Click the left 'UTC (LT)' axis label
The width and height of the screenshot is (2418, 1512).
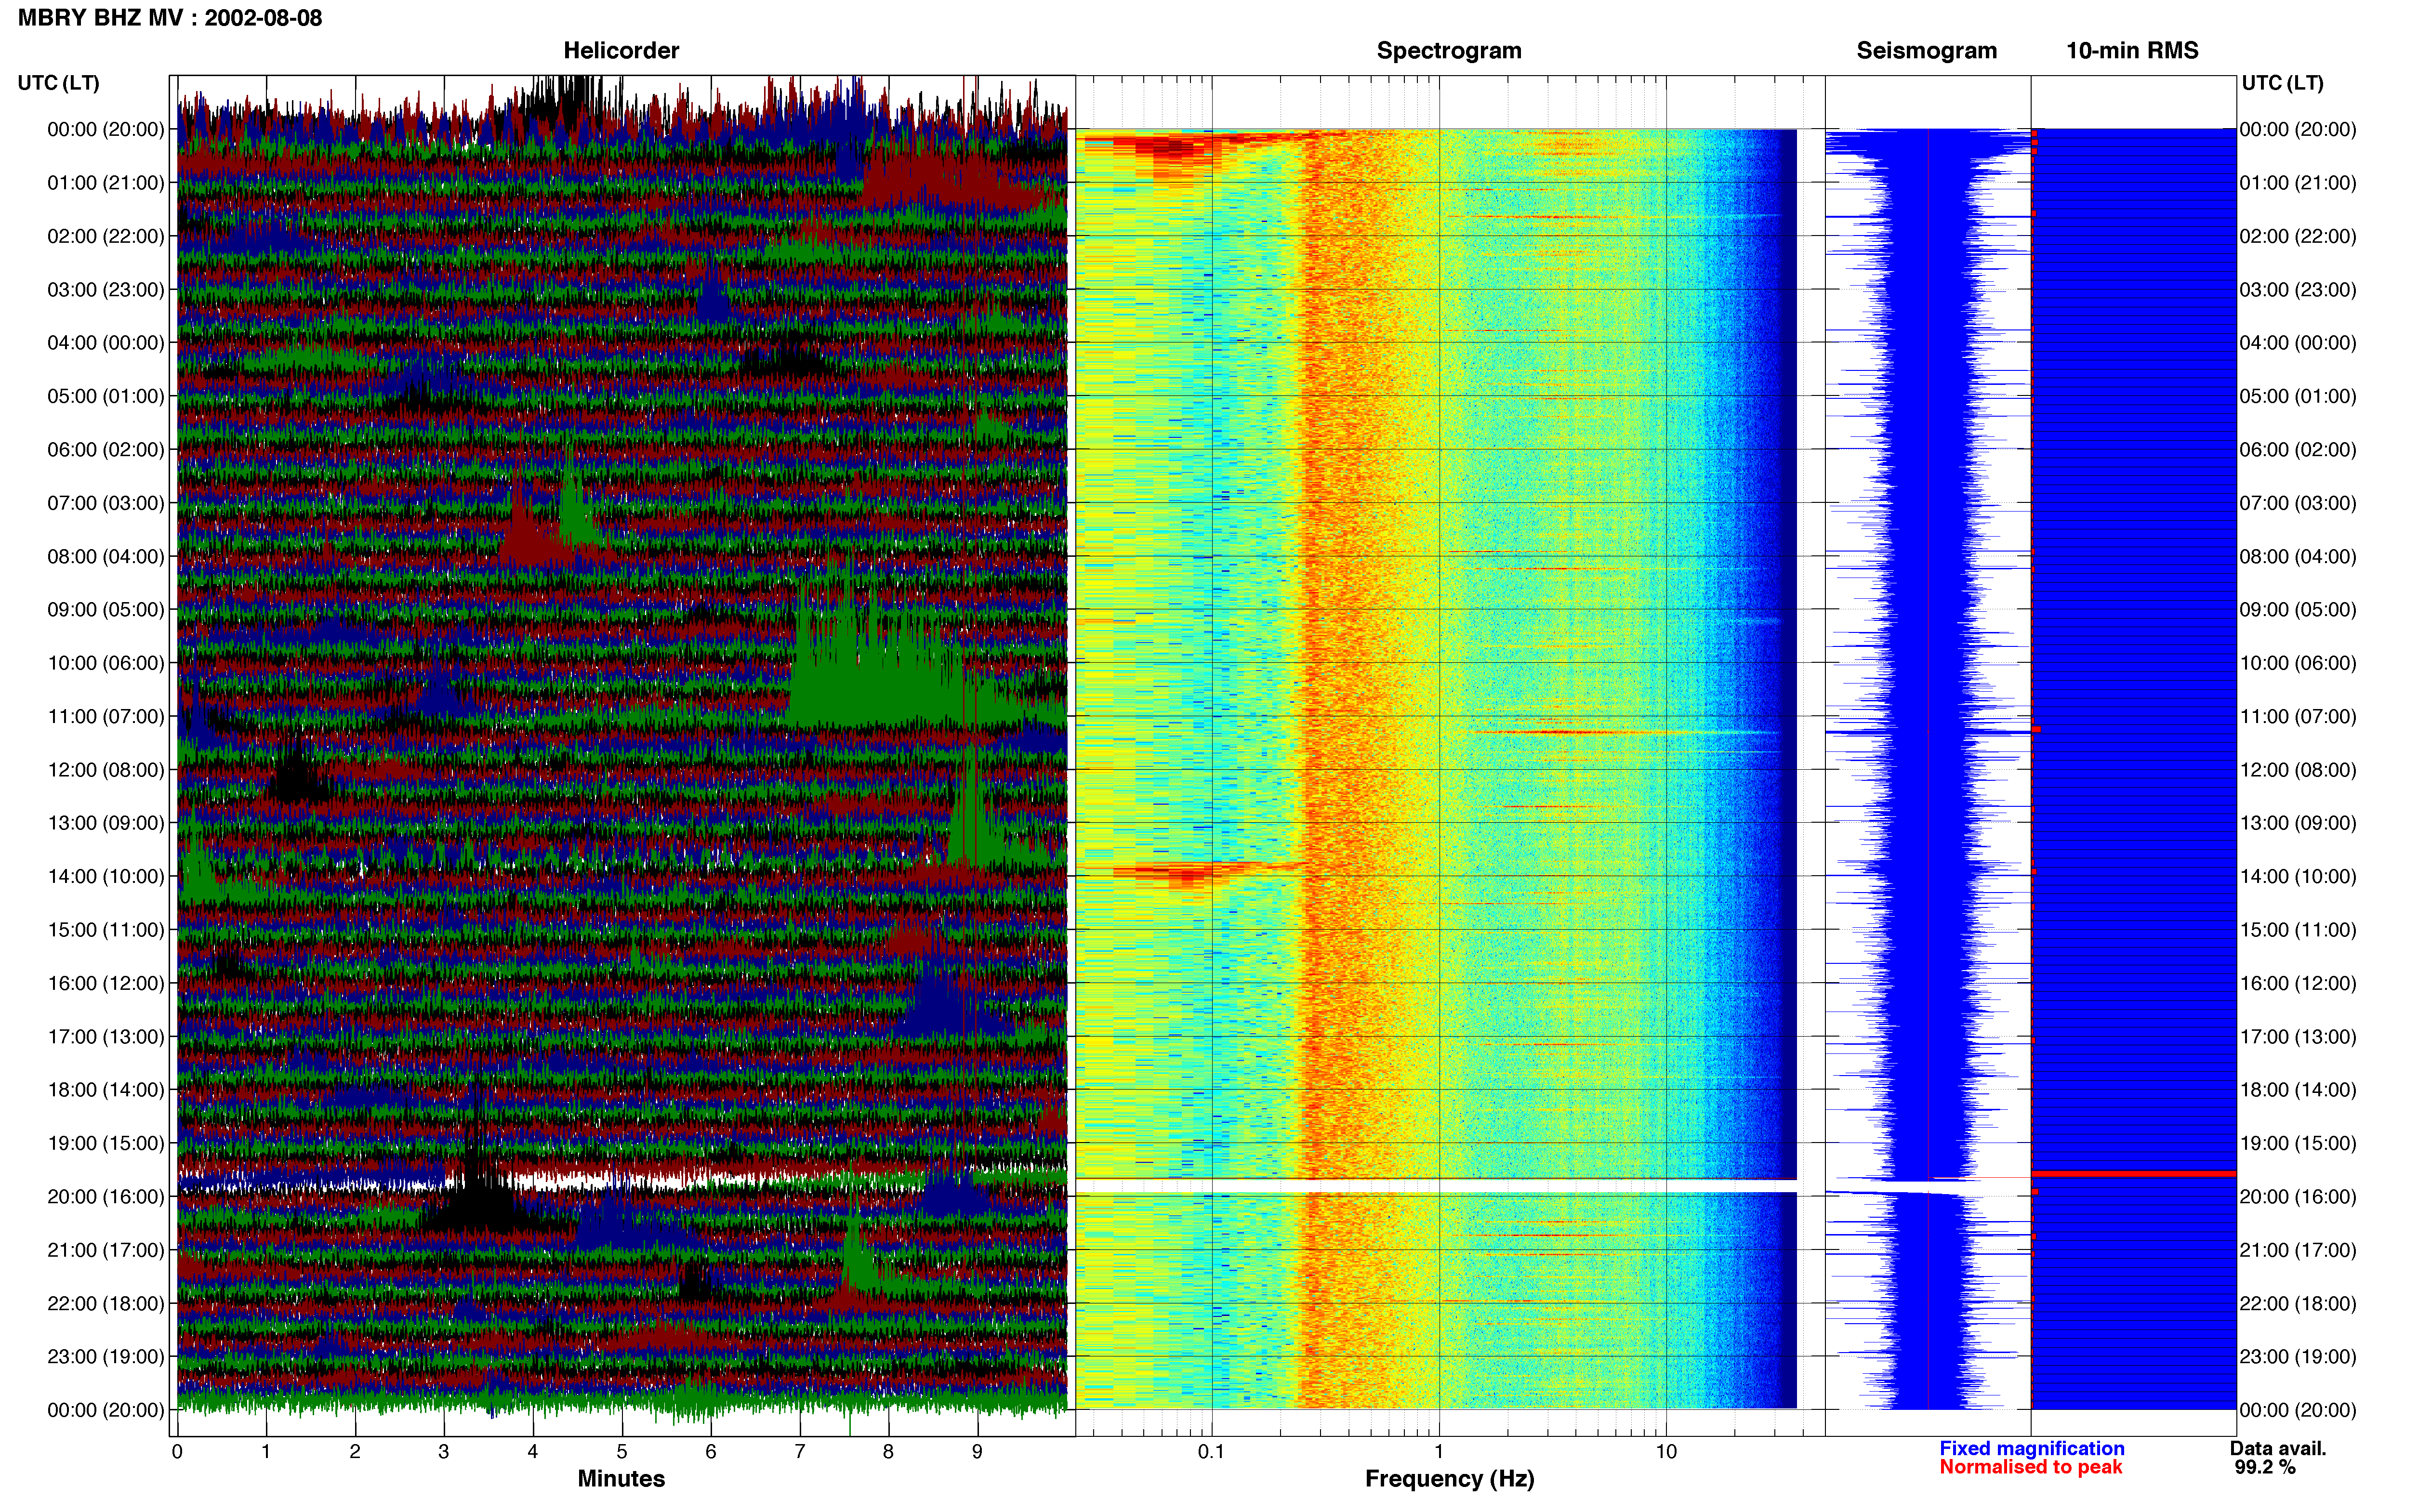tap(58, 83)
